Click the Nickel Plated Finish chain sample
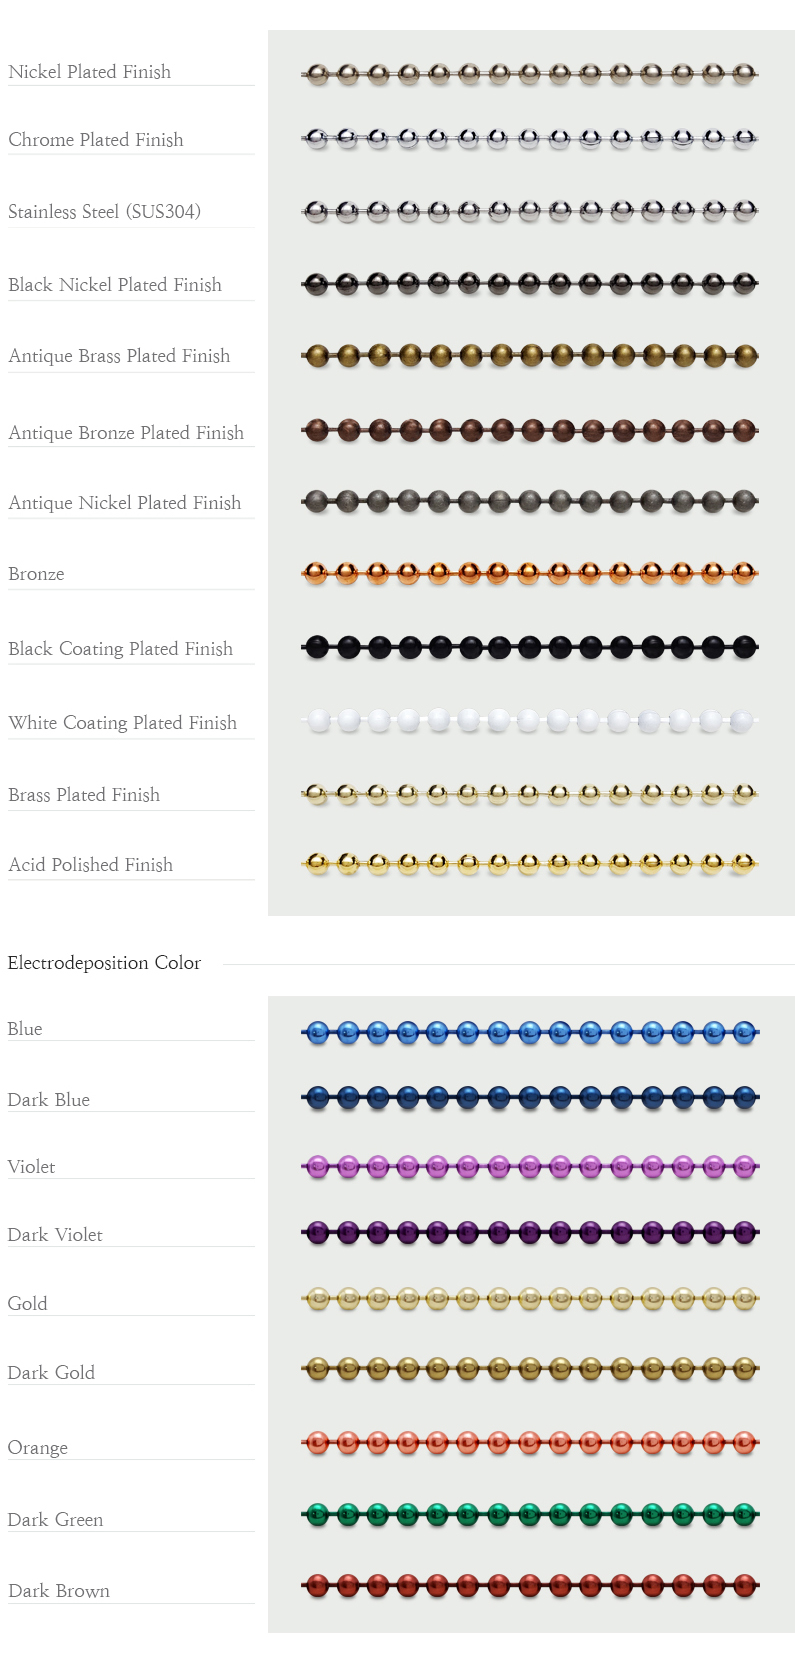This screenshot has width=795, height=1662. pyautogui.click(x=530, y=73)
